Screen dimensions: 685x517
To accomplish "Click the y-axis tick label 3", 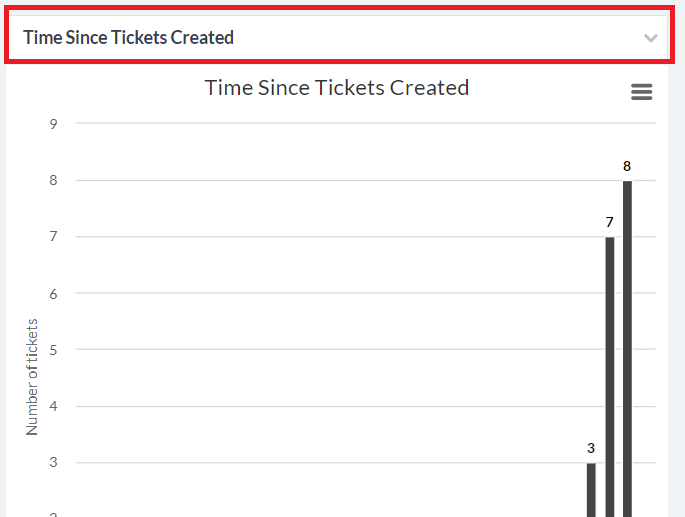I will pos(53,462).
